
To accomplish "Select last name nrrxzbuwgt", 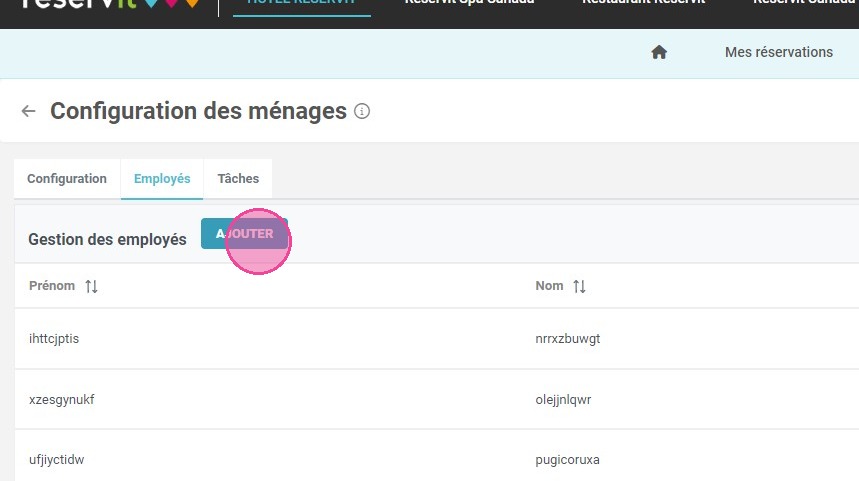I will pyautogui.click(x=568, y=339).
